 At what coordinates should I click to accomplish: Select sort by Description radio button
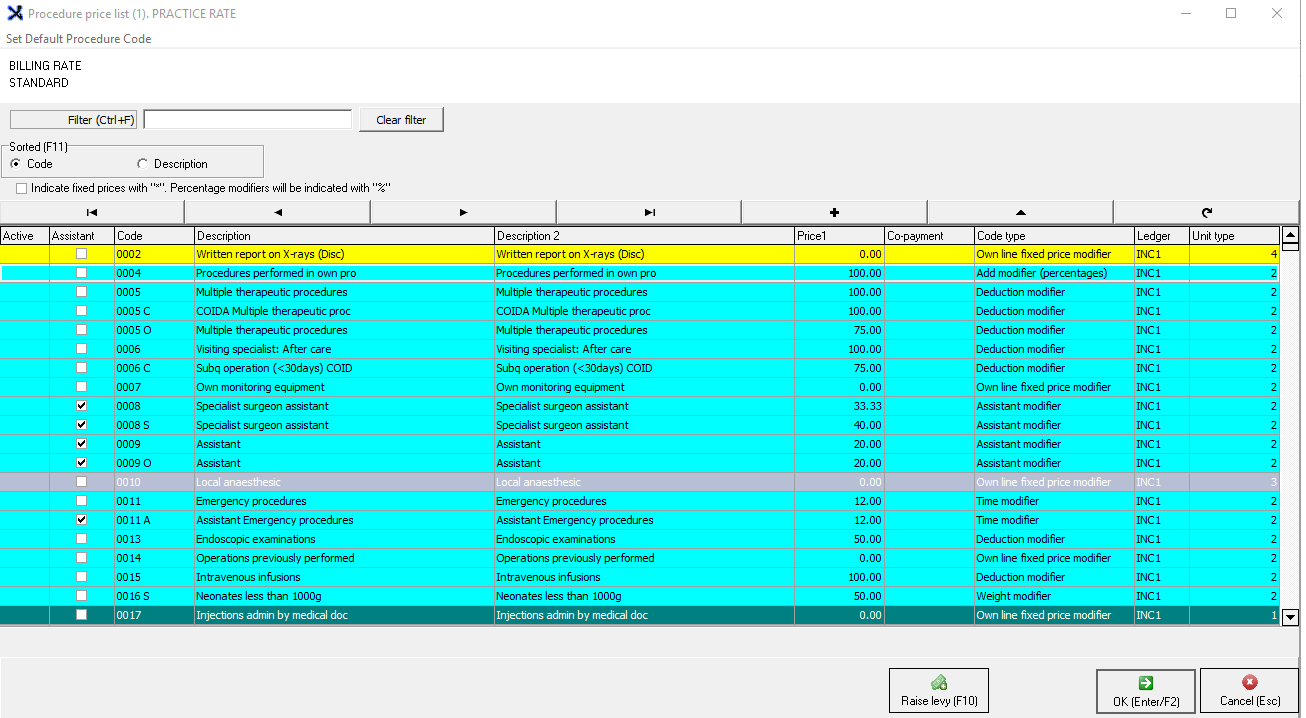click(x=143, y=164)
